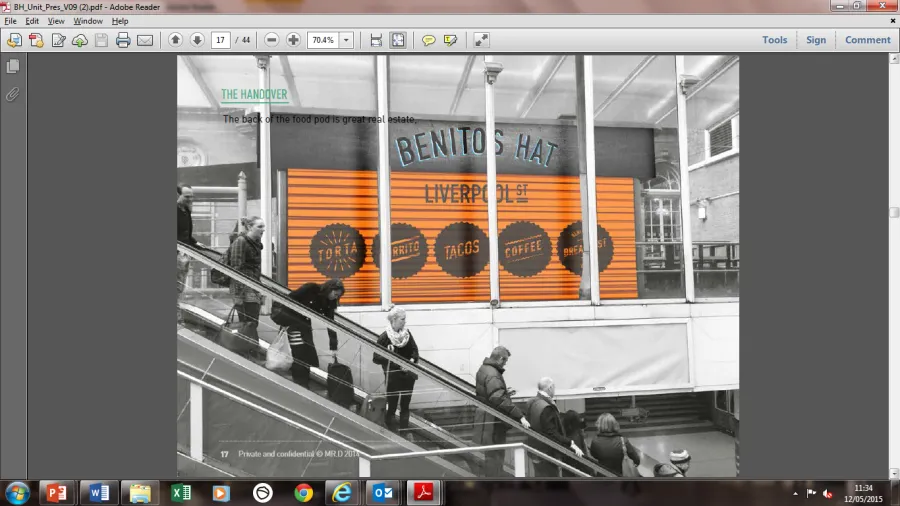Zoom in with the plus button
900x506 pixels.
coord(293,40)
